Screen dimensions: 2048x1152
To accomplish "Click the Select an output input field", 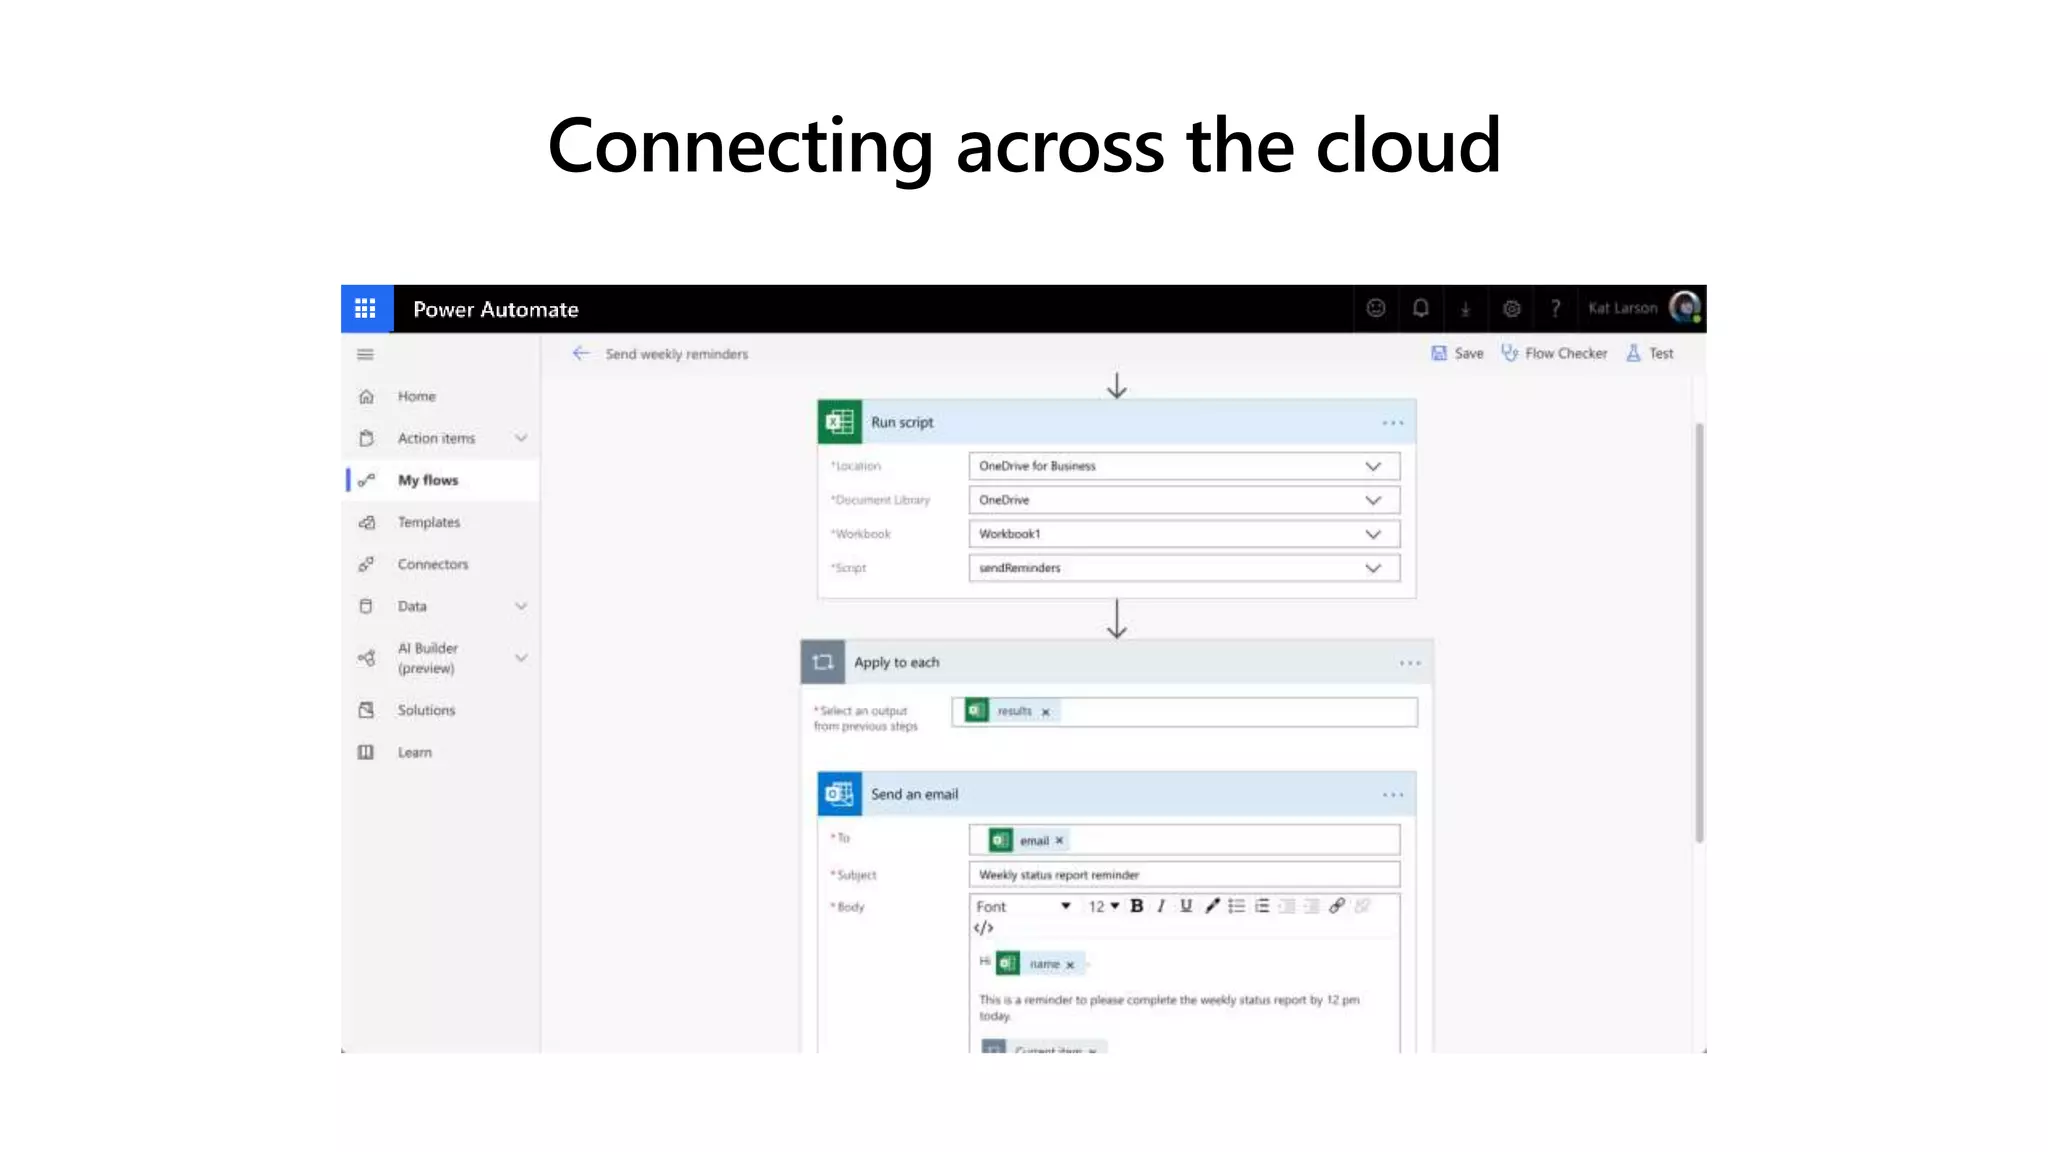I will (1184, 712).
